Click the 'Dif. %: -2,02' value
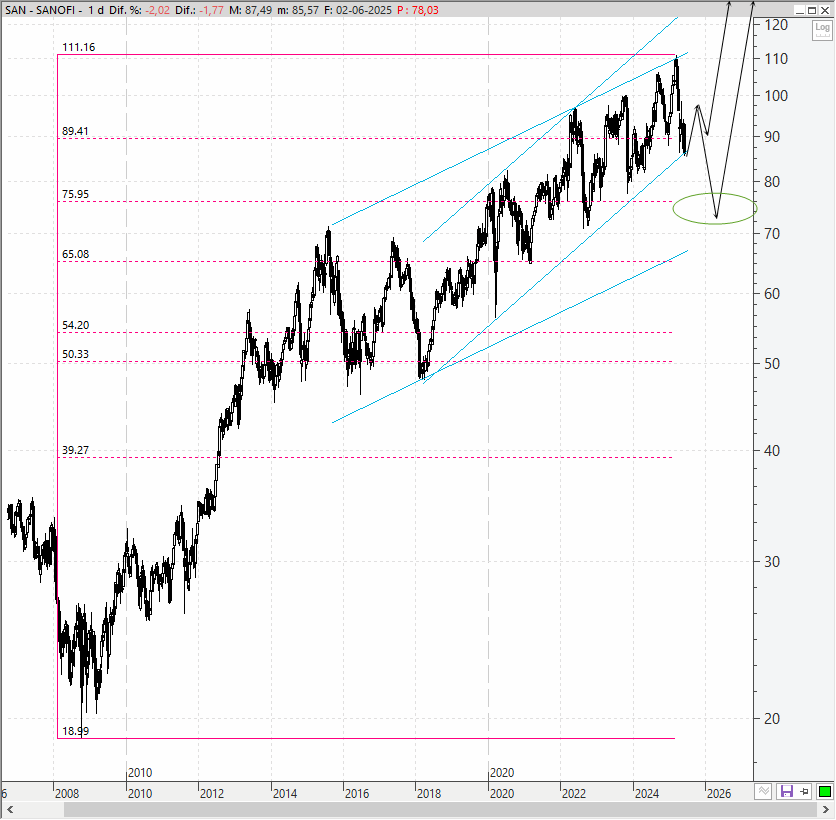Screen dimensions: 836x820 click(x=140, y=10)
